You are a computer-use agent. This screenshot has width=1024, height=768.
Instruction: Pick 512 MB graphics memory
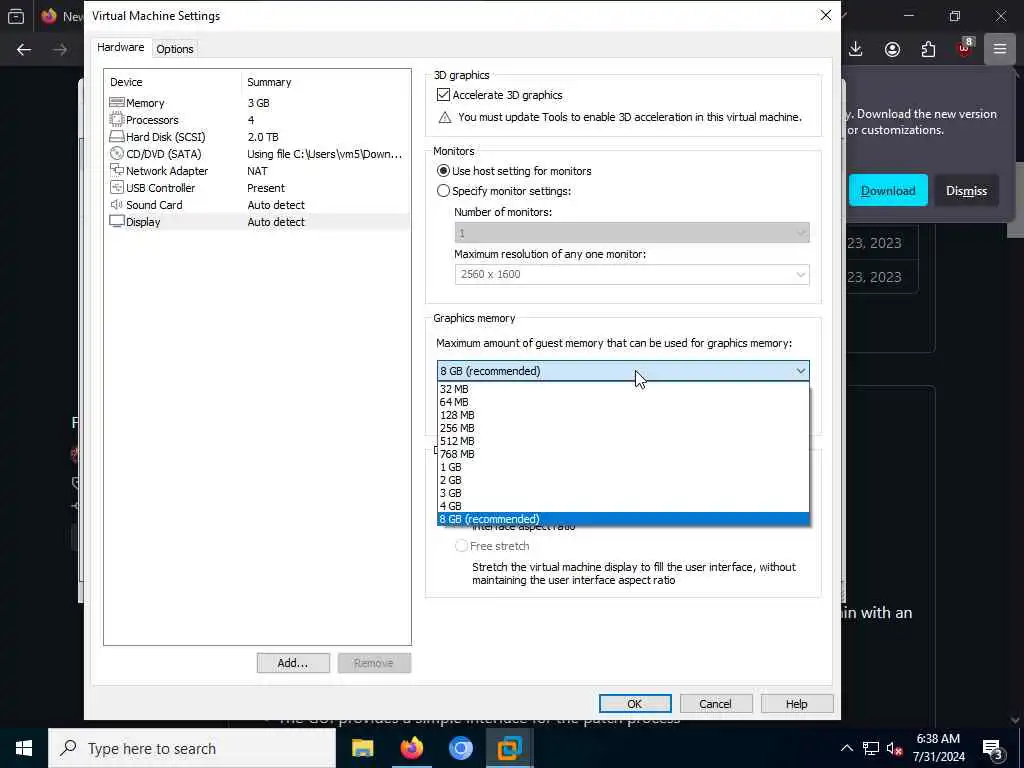623,441
